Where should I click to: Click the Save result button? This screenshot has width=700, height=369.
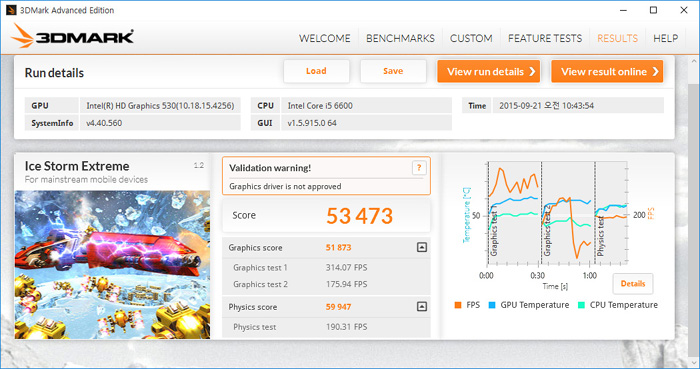[x=393, y=71]
